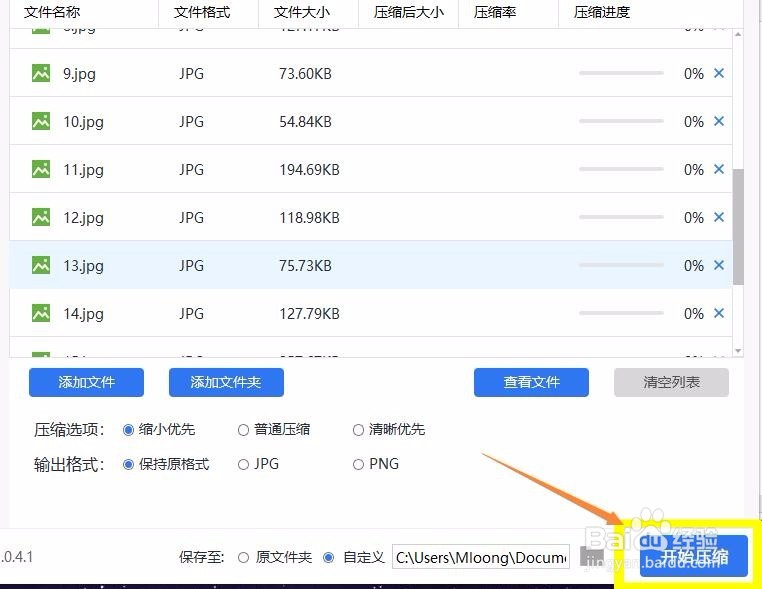Image resolution: width=762 pixels, height=589 pixels.
Task: Click the 压缩率 column header
Action: click(x=495, y=12)
